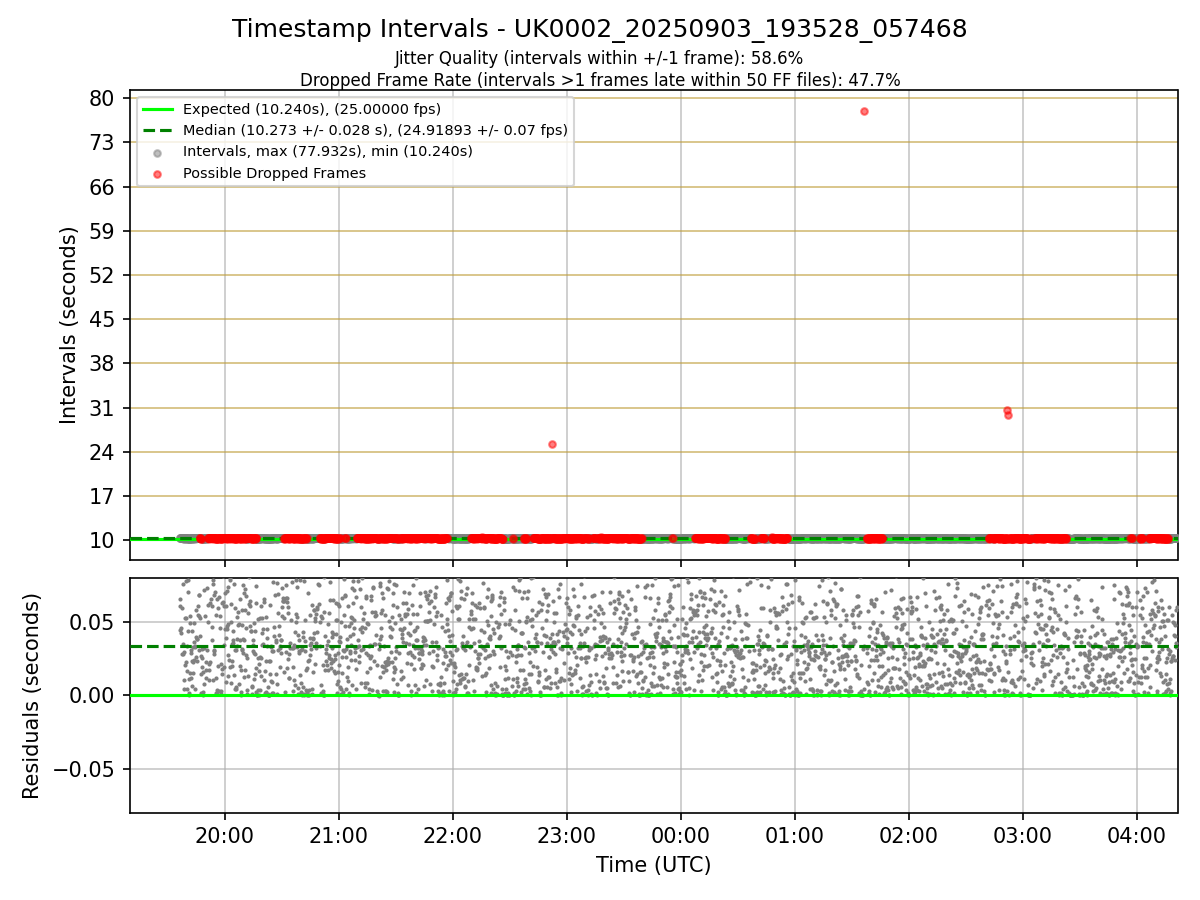
Task: Select the 'Dropped Frame Rate' 47.7% subtitle line
Action: click(600, 80)
